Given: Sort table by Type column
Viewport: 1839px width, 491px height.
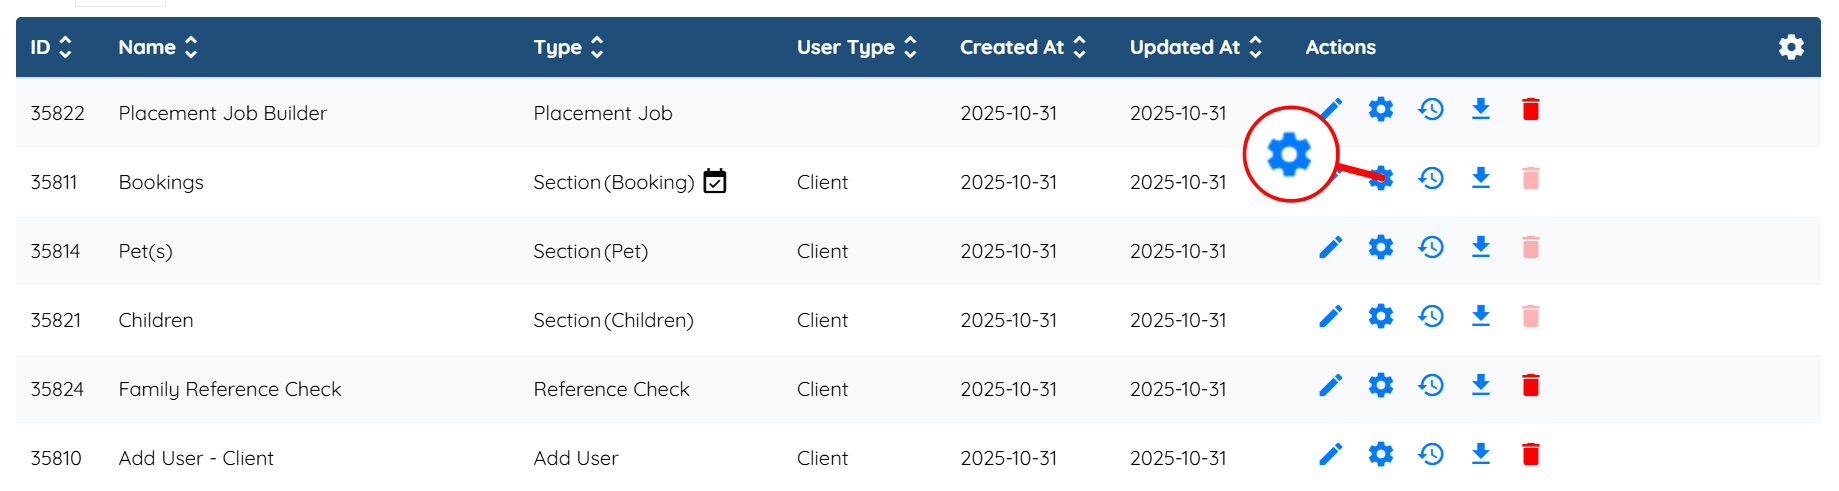Looking at the screenshot, I should point(597,47).
